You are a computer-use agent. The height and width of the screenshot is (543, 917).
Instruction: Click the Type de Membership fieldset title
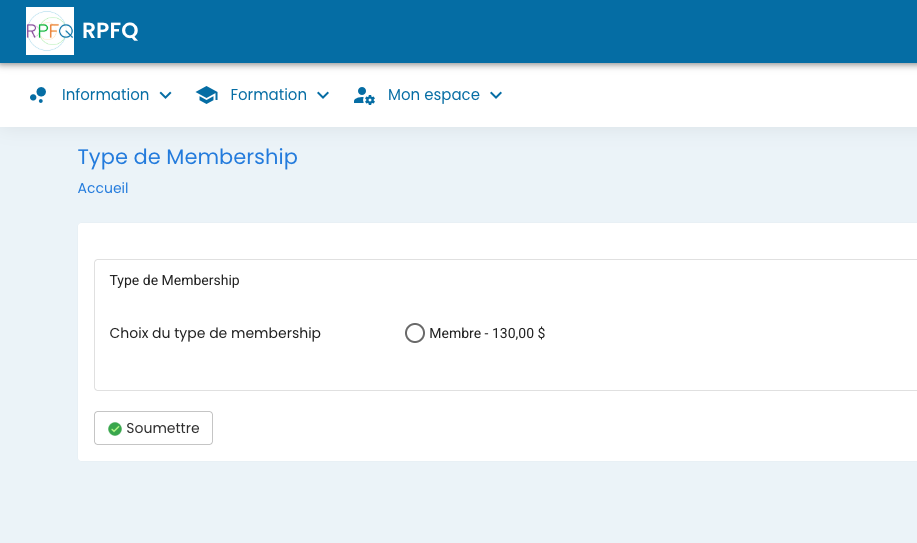174,280
